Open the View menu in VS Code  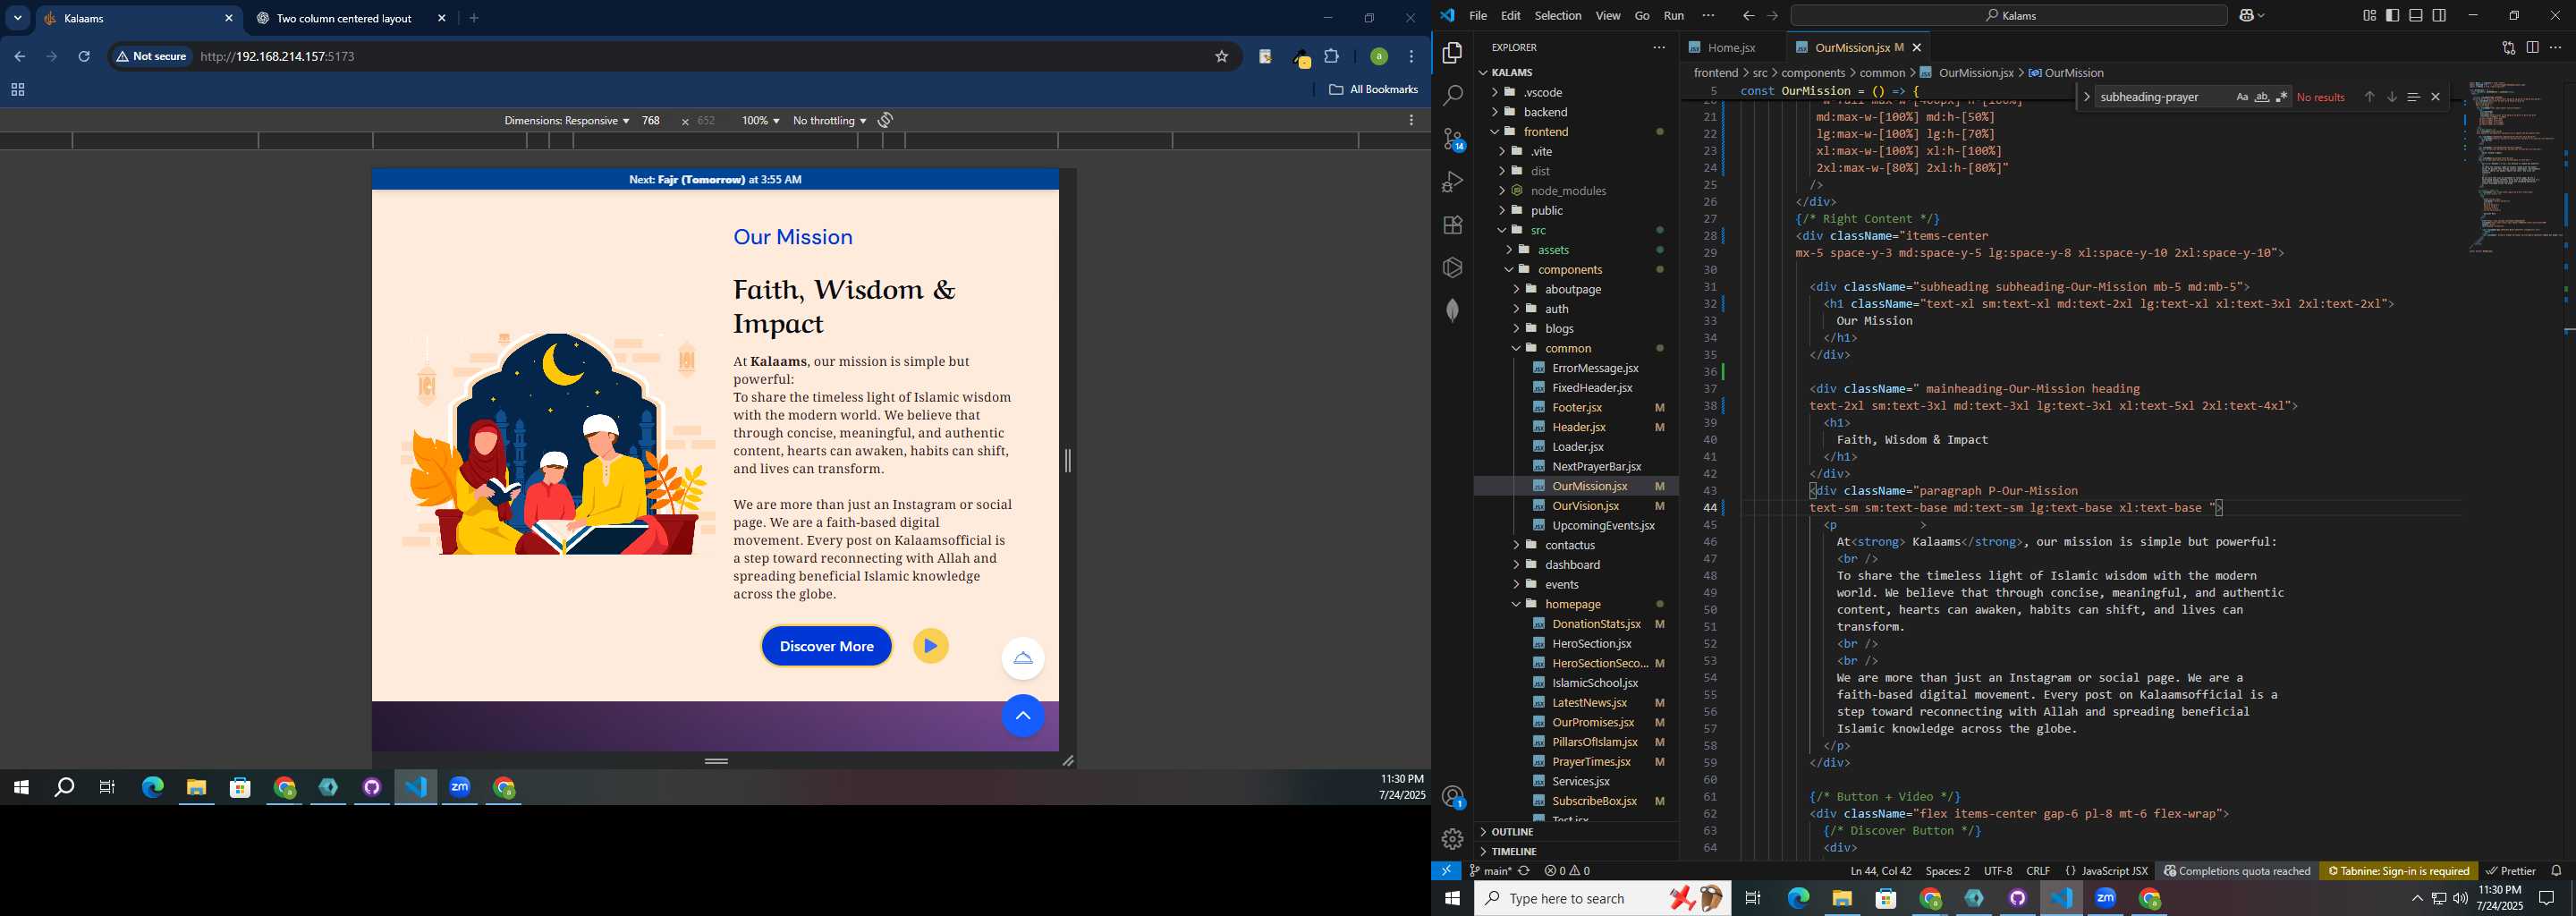coord(1608,15)
